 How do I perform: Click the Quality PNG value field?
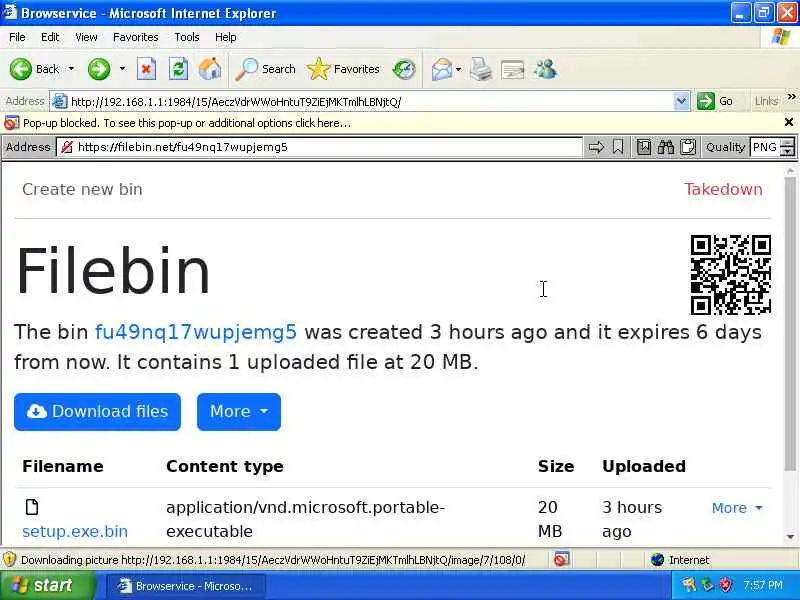click(764, 147)
